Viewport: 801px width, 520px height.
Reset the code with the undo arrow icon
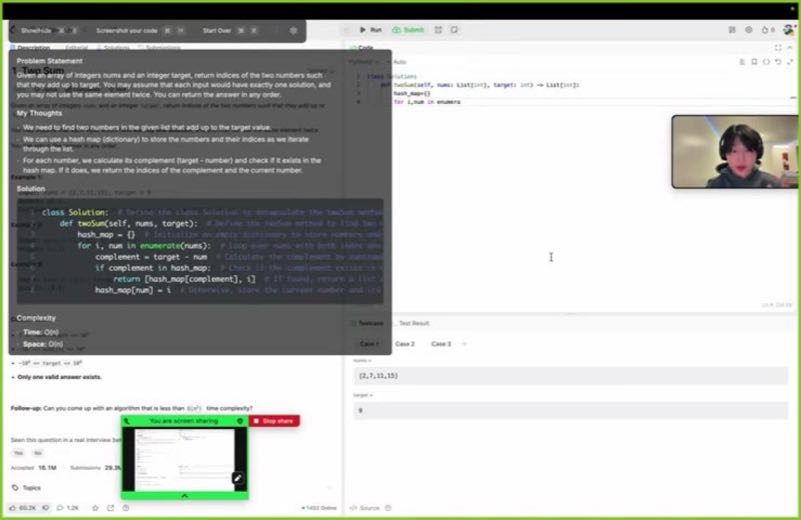[x=778, y=62]
